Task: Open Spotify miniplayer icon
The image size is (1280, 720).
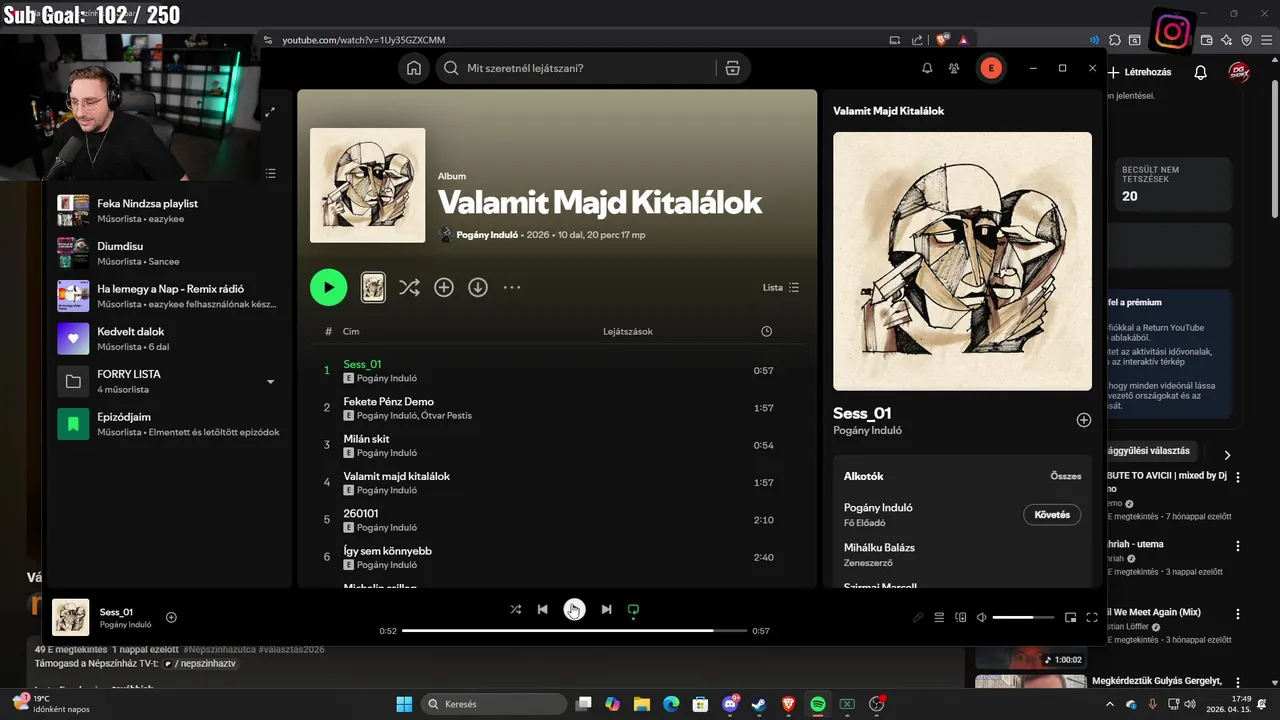Action: click(1070, 618)
